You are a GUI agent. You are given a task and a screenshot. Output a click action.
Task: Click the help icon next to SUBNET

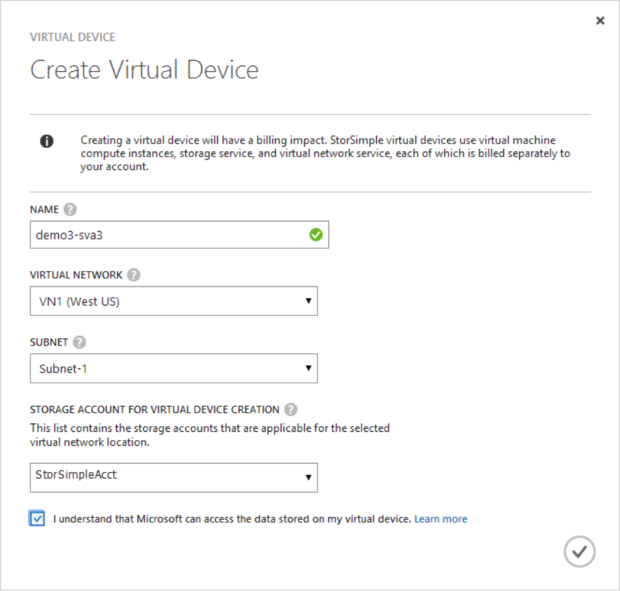[x=79, y=342]
